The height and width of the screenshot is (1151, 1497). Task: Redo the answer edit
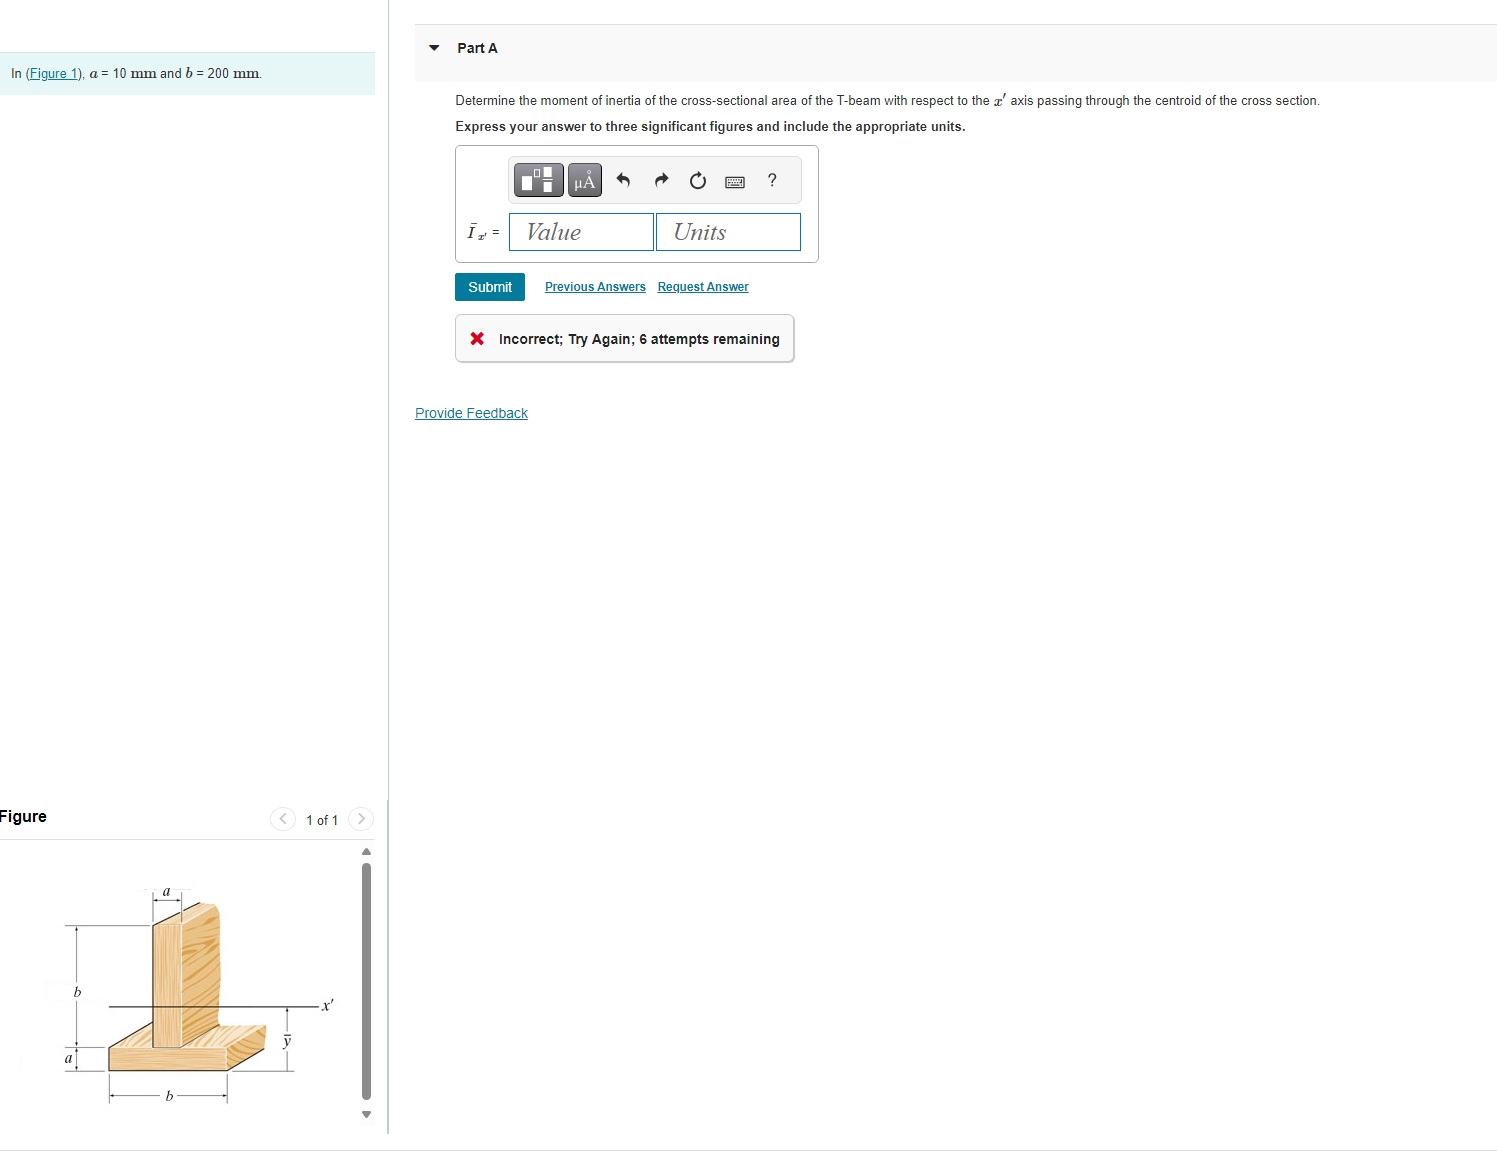(x=661, y=180)
